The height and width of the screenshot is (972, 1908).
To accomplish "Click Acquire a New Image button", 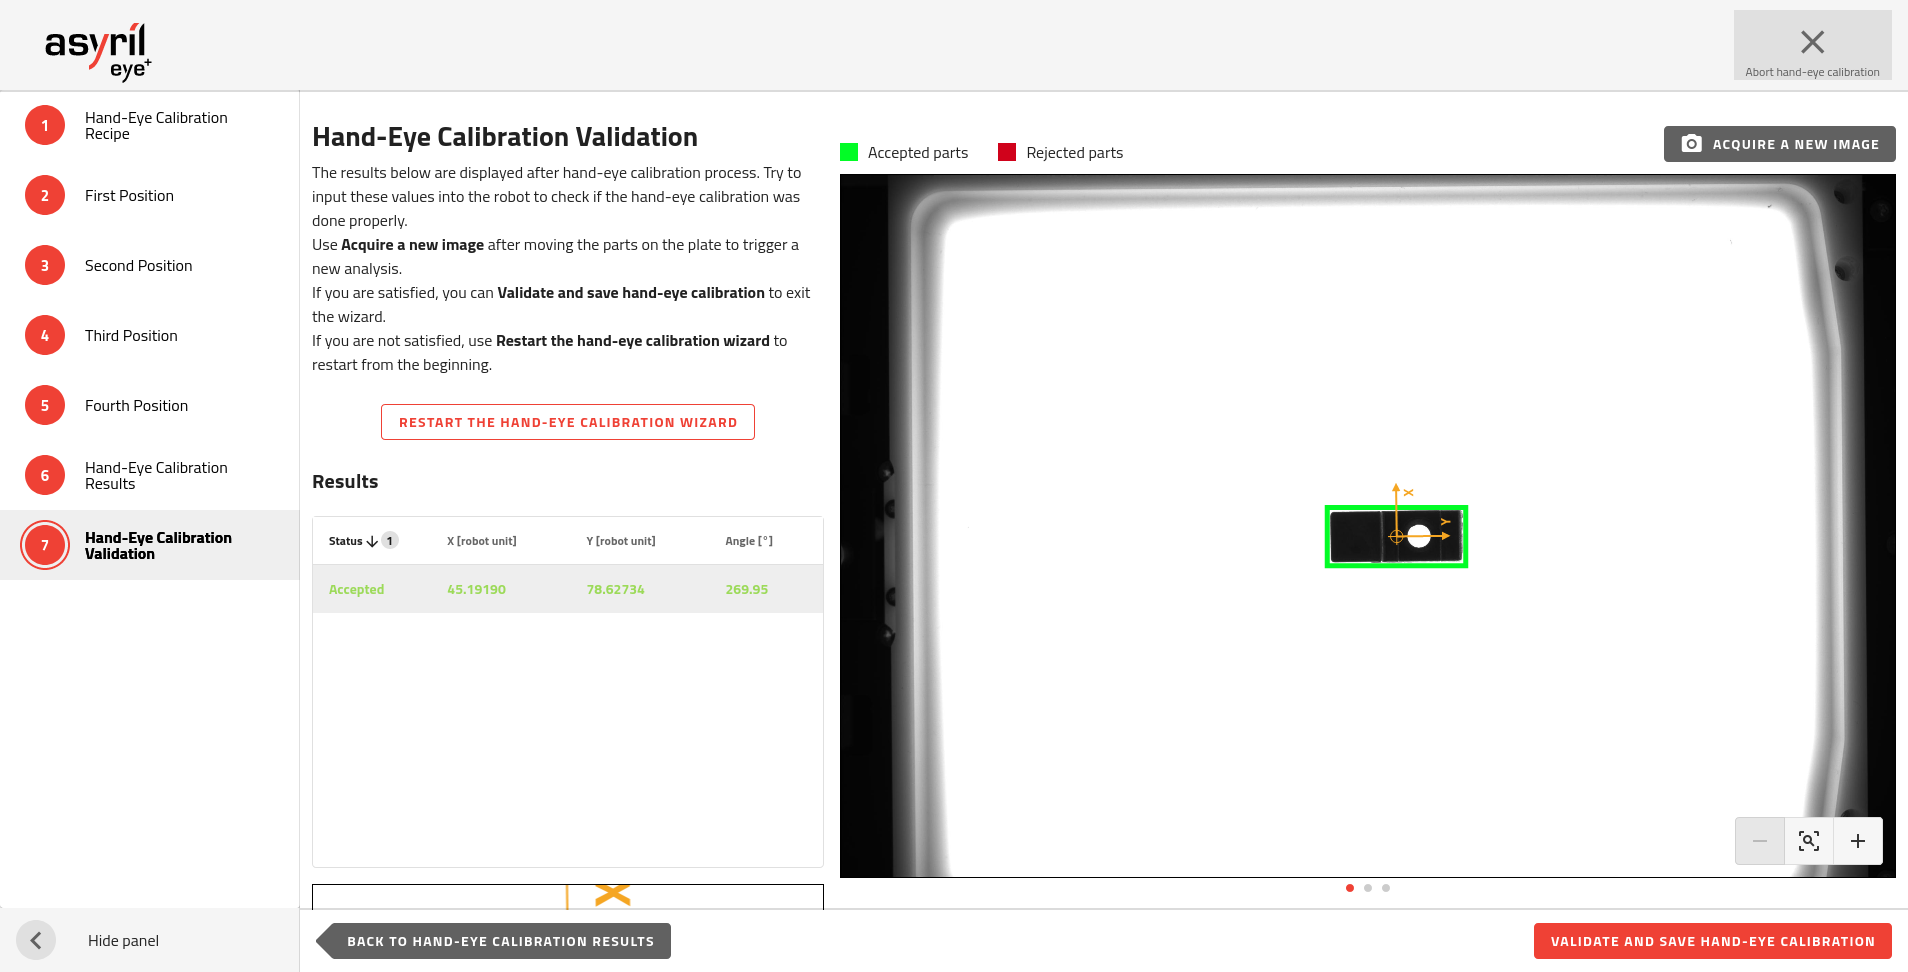I will click(1779, 144).
